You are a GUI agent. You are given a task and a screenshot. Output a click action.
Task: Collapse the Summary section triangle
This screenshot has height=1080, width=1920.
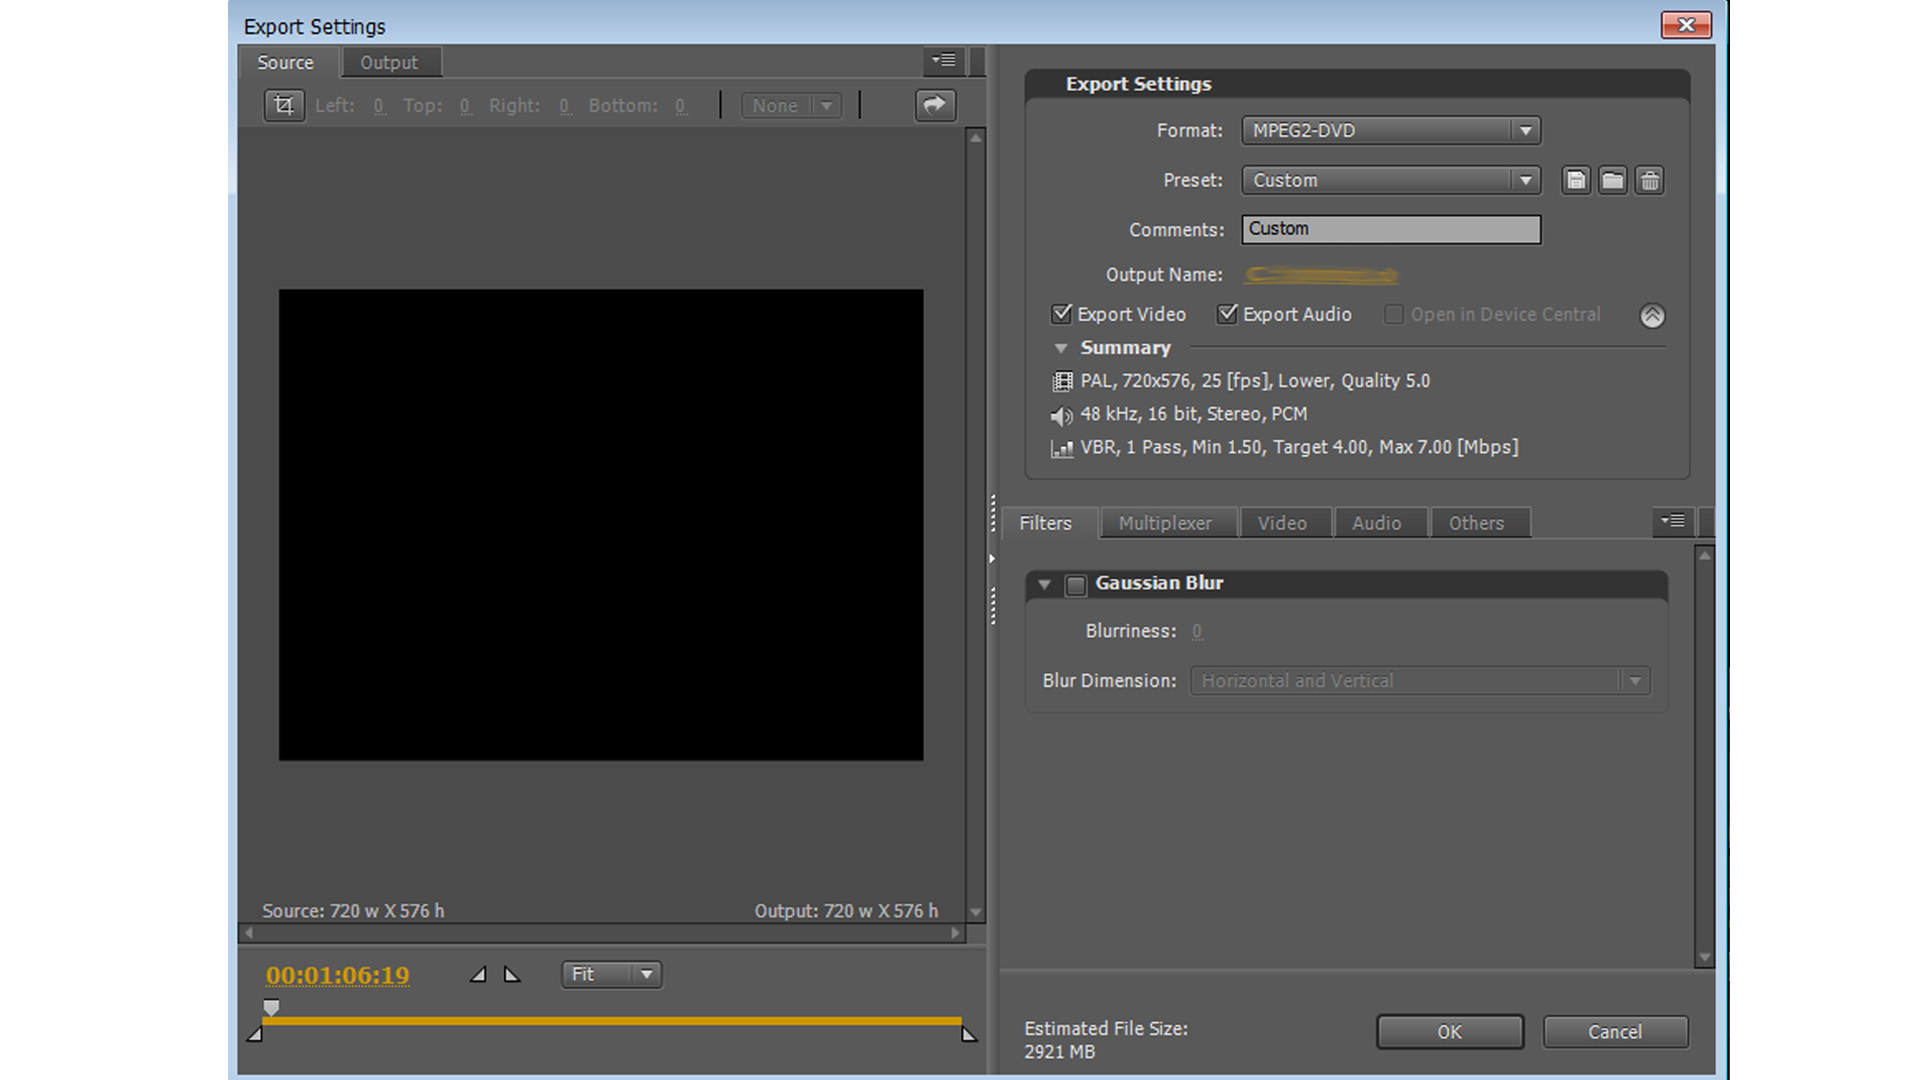point(1061,348)
